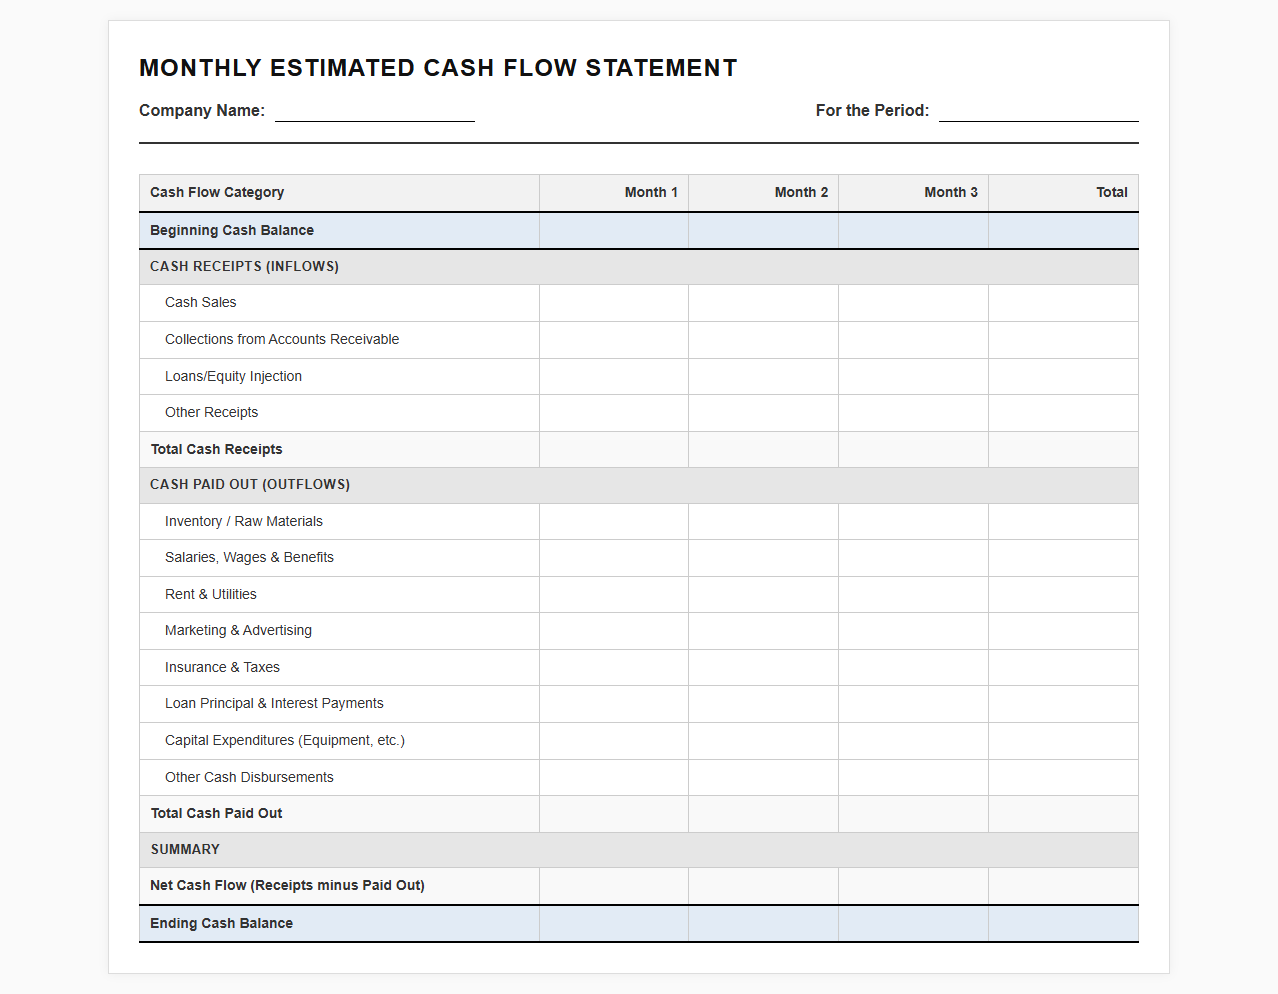Click the 'Insurance & Taxes' row label
Screen dimensions: 1278x994
pos(222,667)
